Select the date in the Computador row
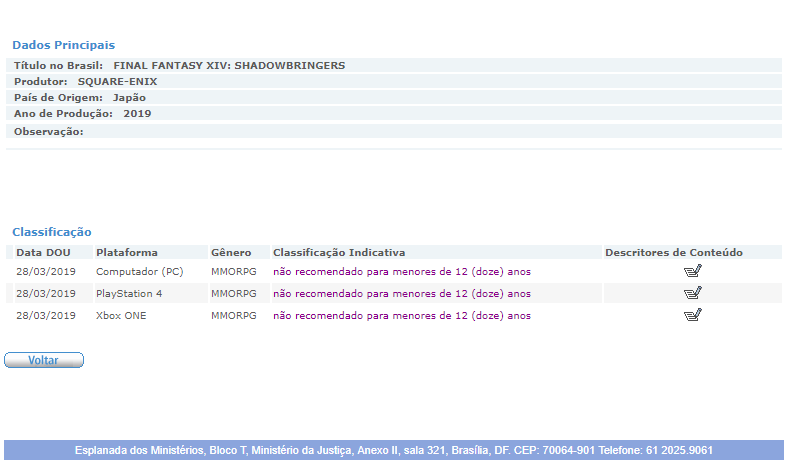792x466 pixels. coord(45,272)
